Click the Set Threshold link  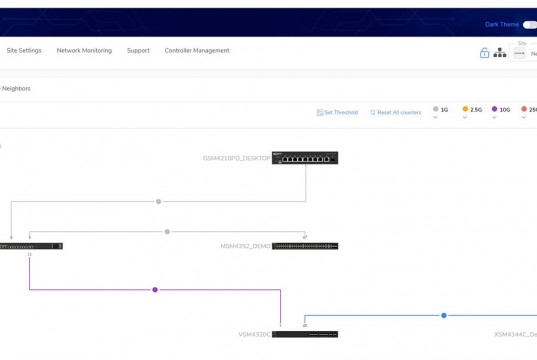(x=337, y=112)
